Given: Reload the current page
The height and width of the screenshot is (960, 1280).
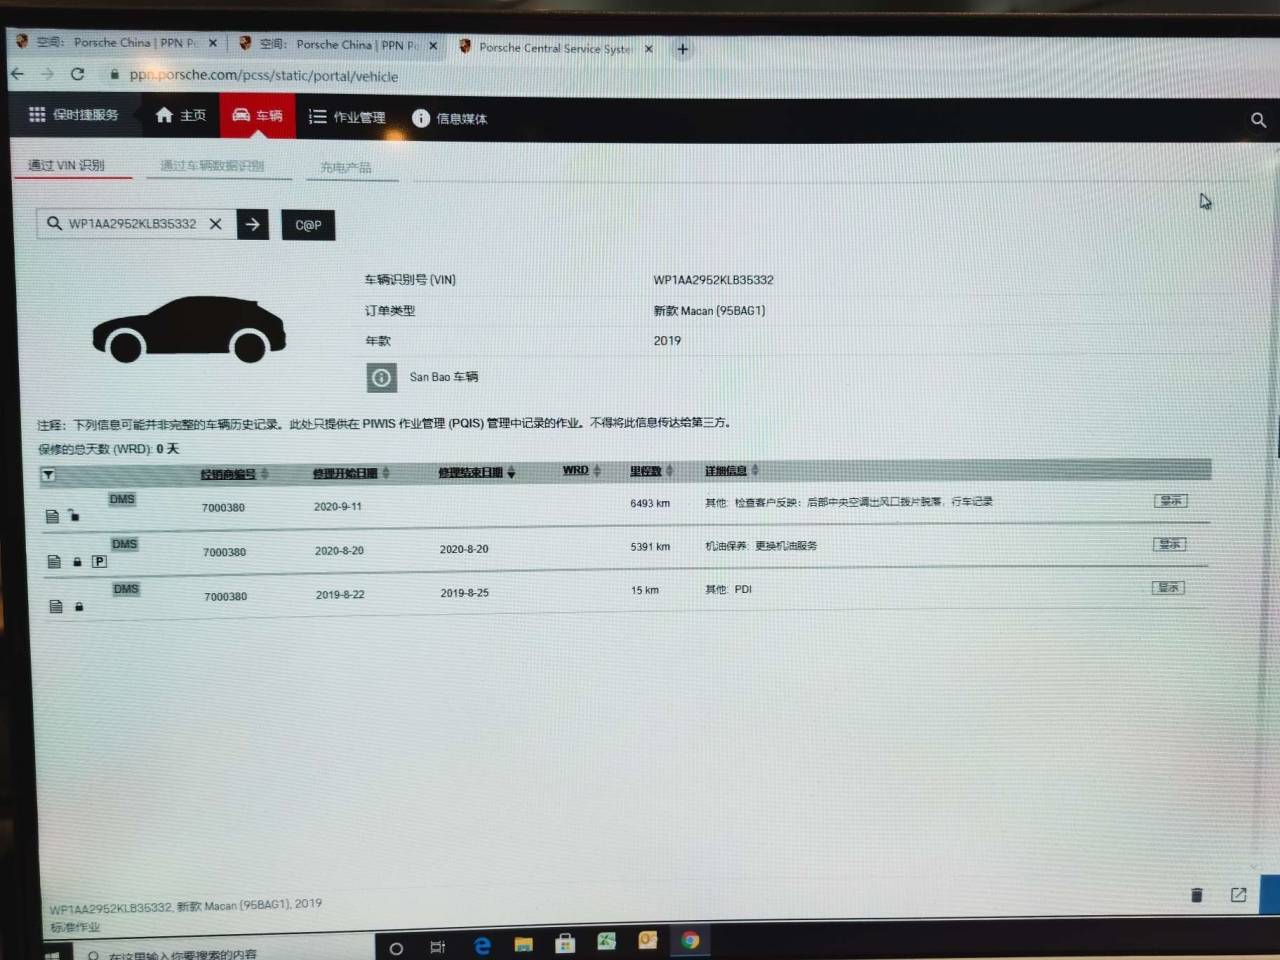Looking at the screenshot, I should 77,74.
